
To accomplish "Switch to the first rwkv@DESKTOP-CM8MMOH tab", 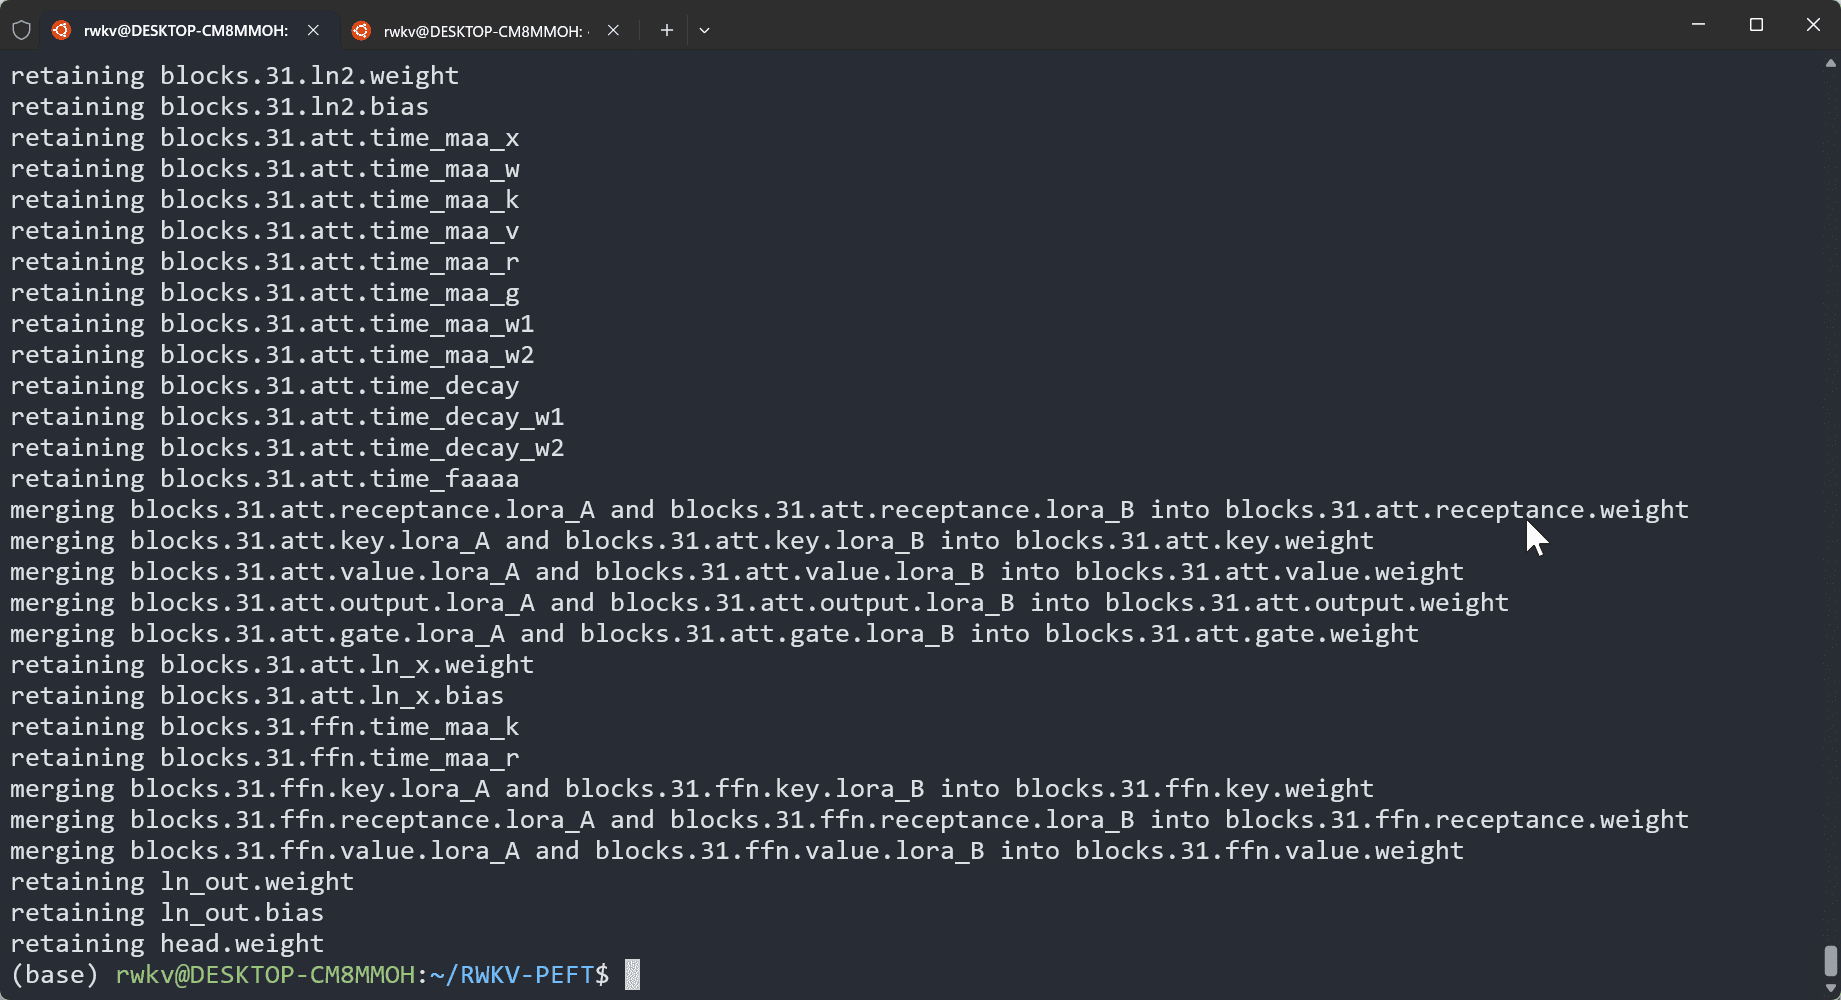I will (187, 30).
